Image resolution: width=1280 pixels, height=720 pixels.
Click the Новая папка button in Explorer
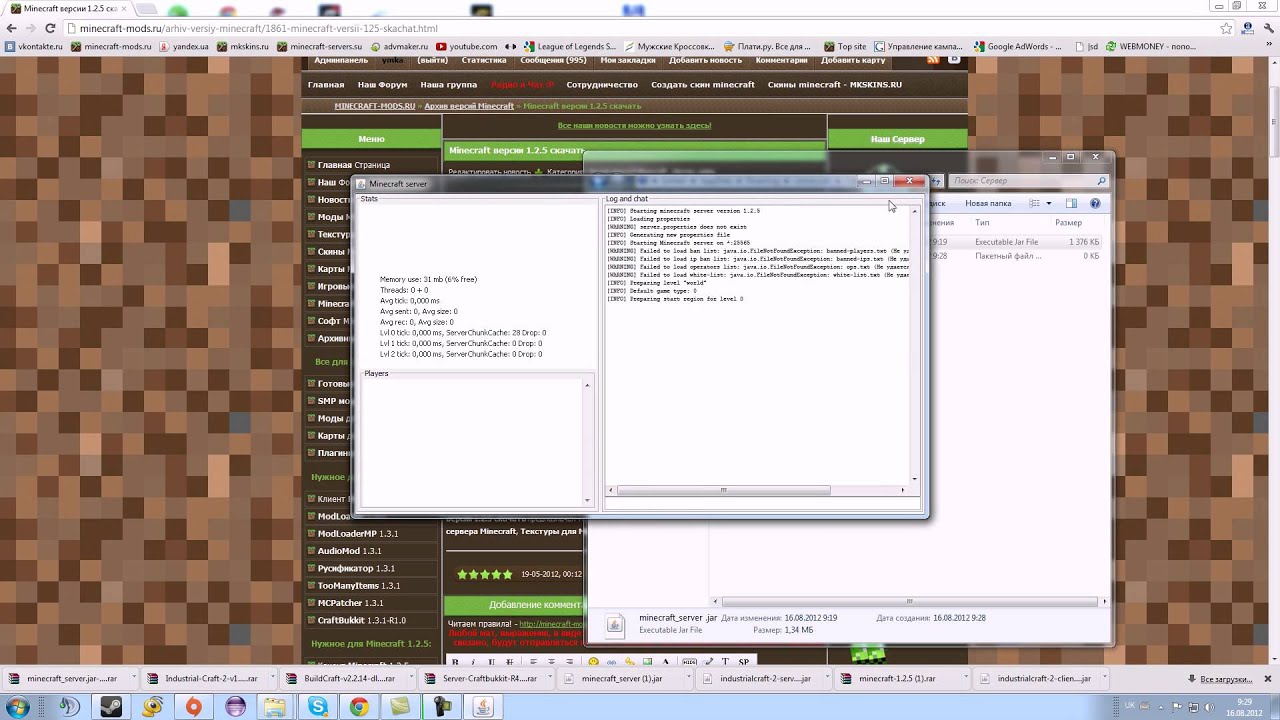click(x=988, y=203)
